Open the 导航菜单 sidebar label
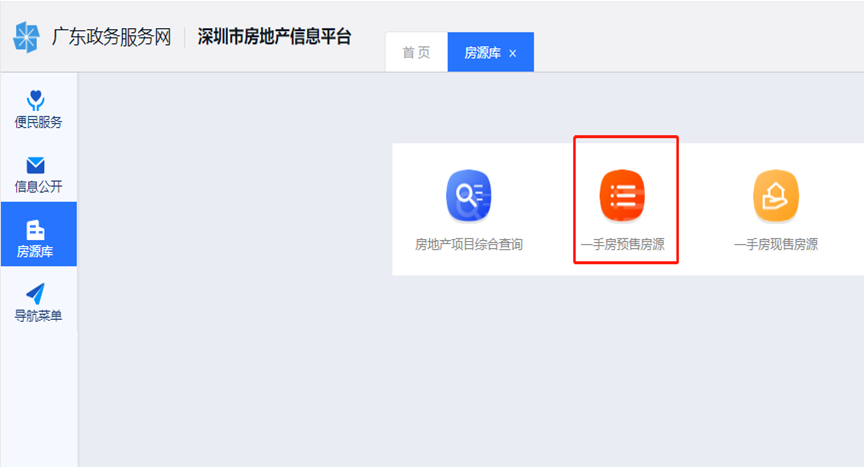The image size is (864, 467). point(38,316)
